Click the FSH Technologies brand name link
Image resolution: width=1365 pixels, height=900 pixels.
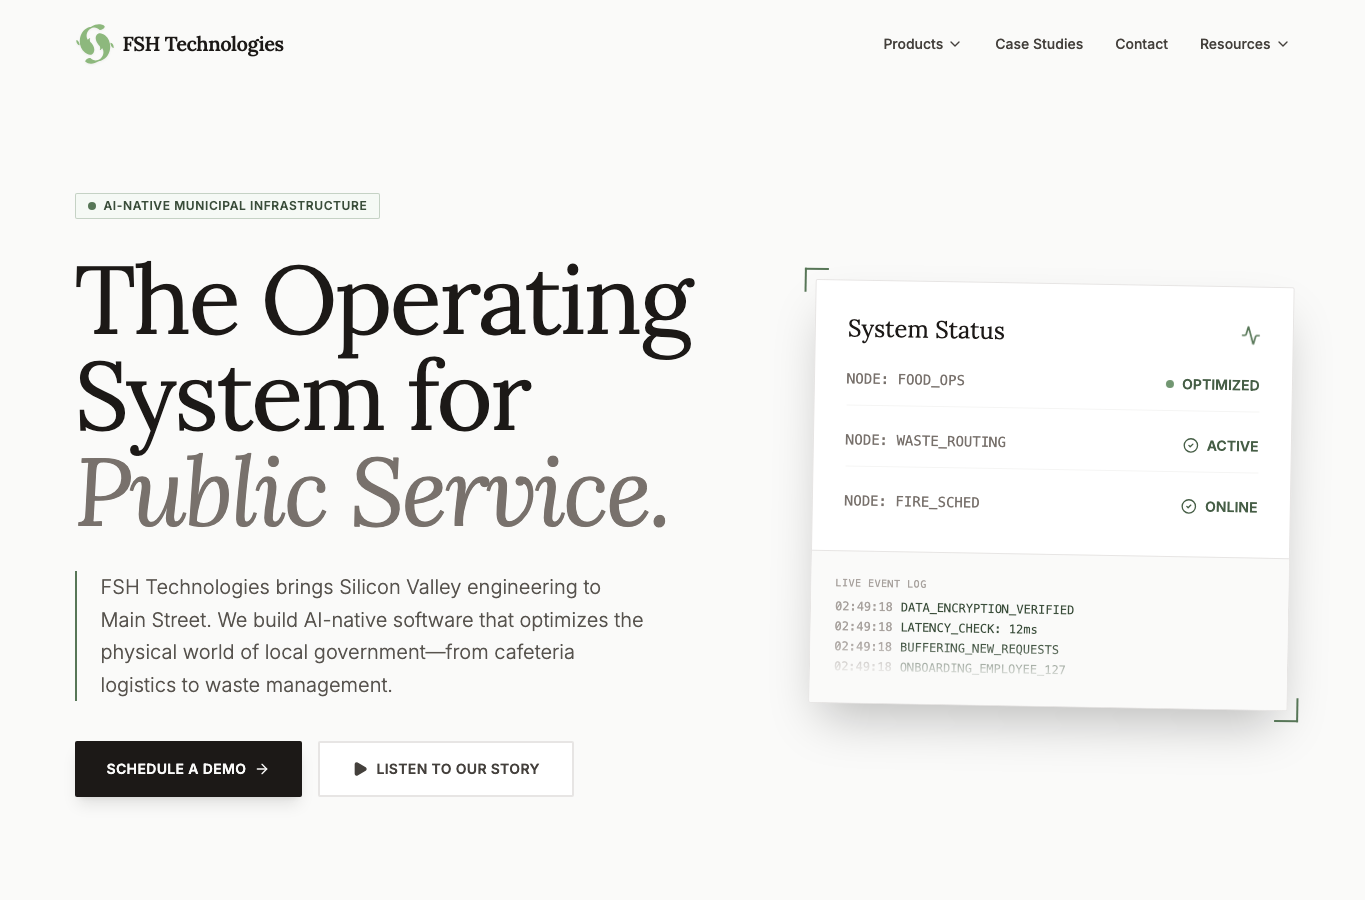pos(203,44)
